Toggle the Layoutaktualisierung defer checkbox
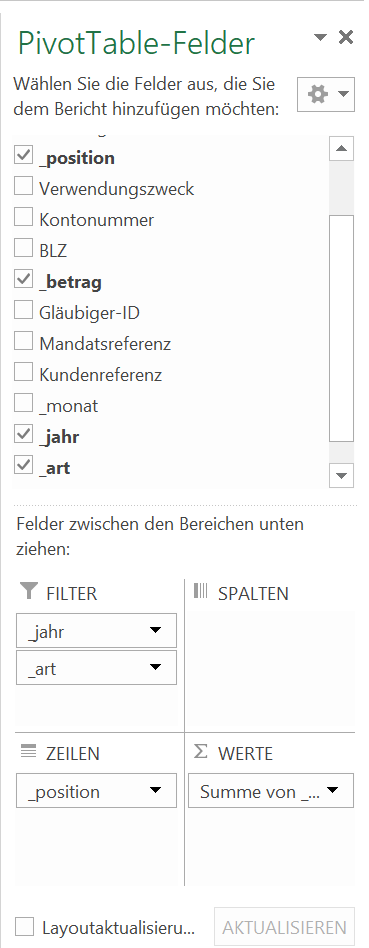 coord(25,926)
